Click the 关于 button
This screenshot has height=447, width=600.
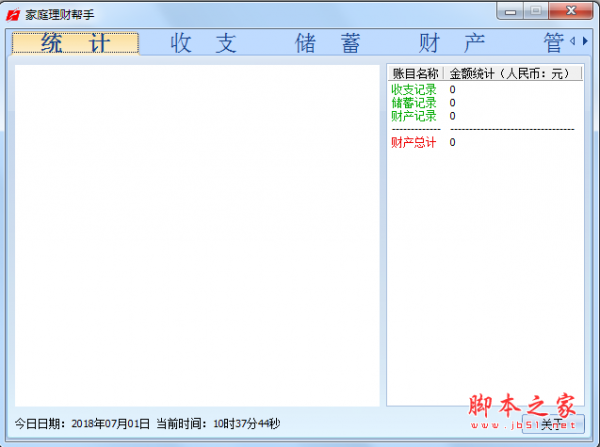coord(553,424)
